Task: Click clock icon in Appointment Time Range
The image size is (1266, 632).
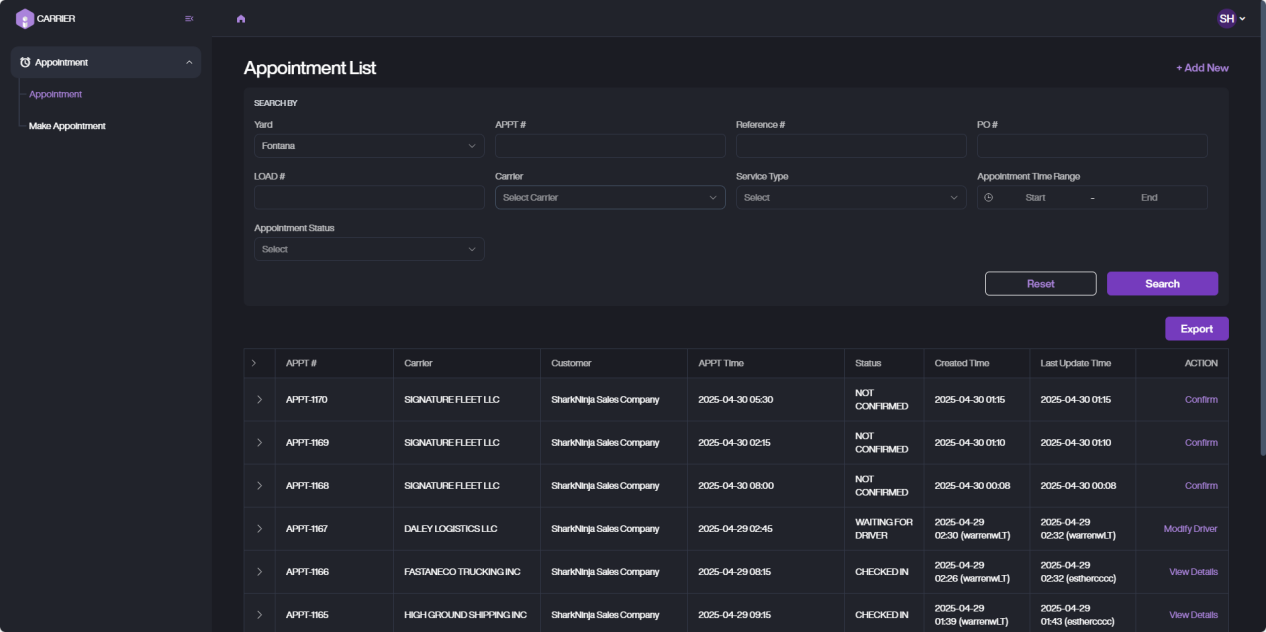Action: pos(989,198)
